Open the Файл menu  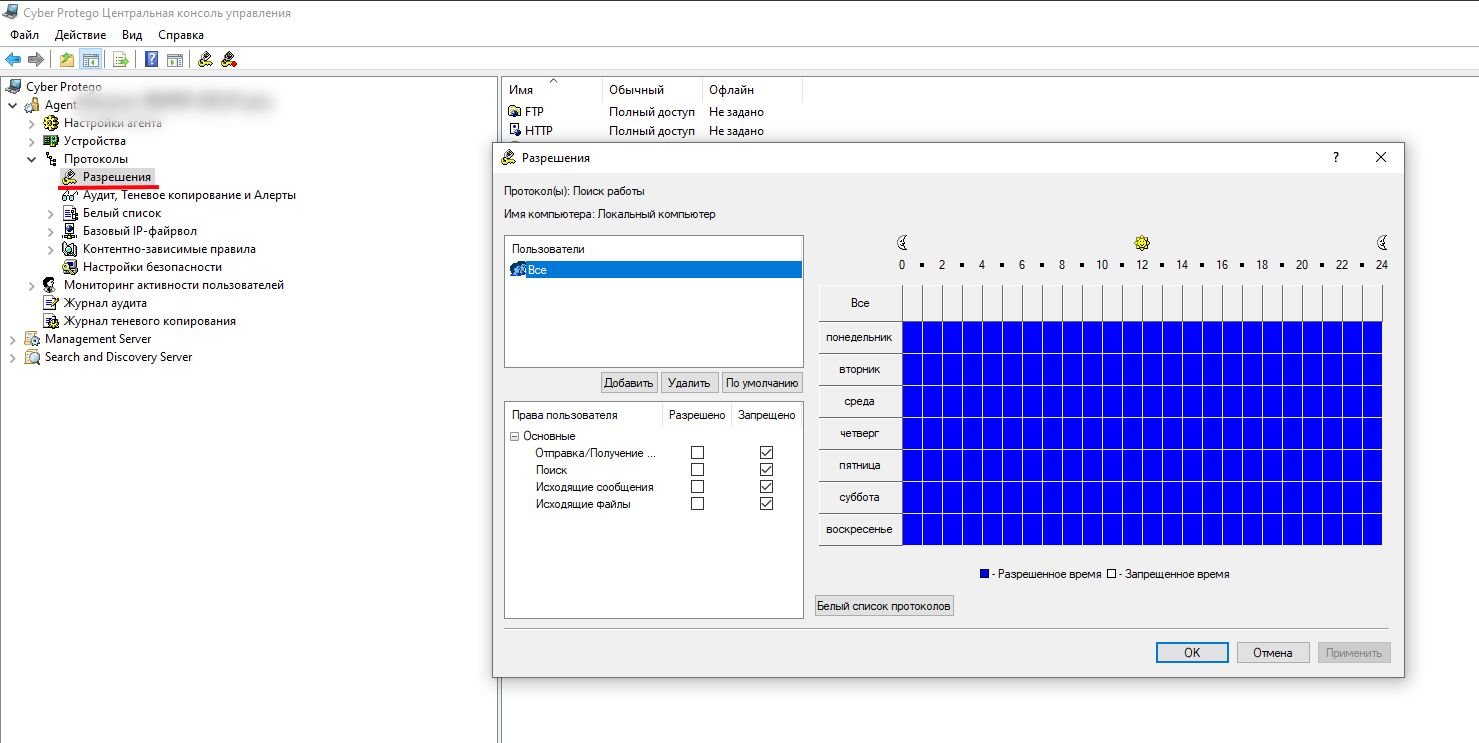(24, 35)
